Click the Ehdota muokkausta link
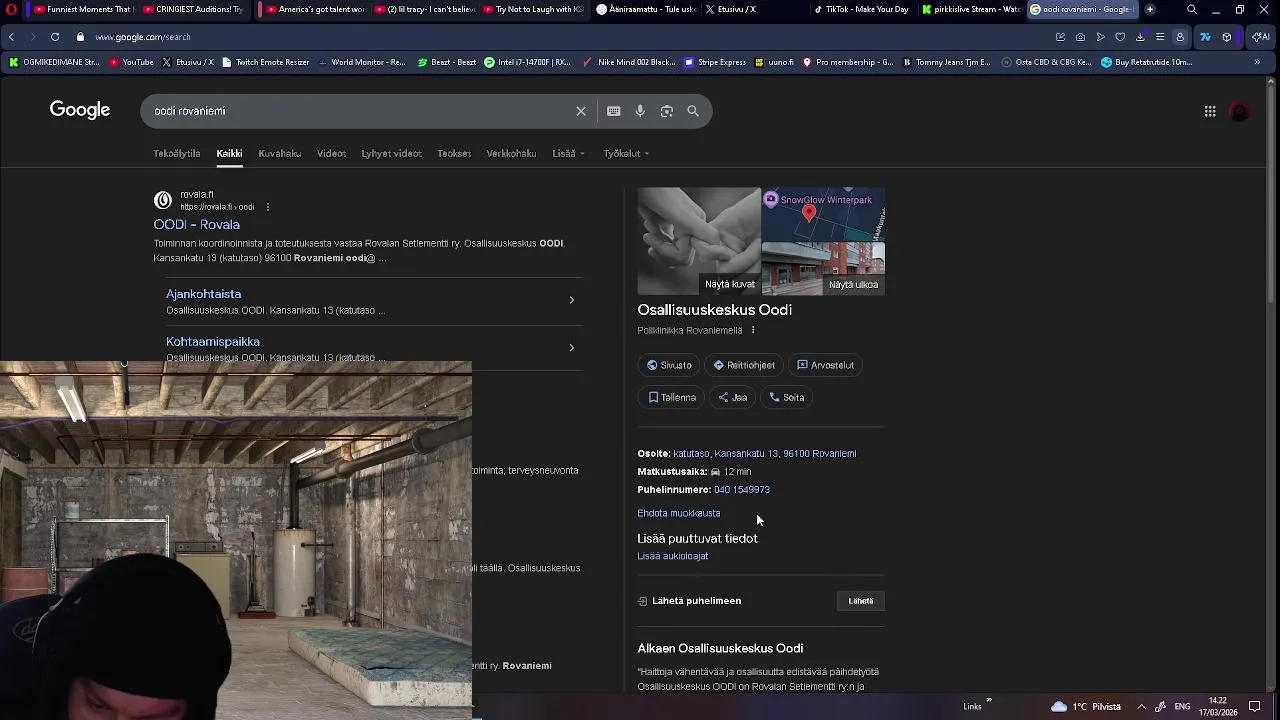 [x=679, y=513]
